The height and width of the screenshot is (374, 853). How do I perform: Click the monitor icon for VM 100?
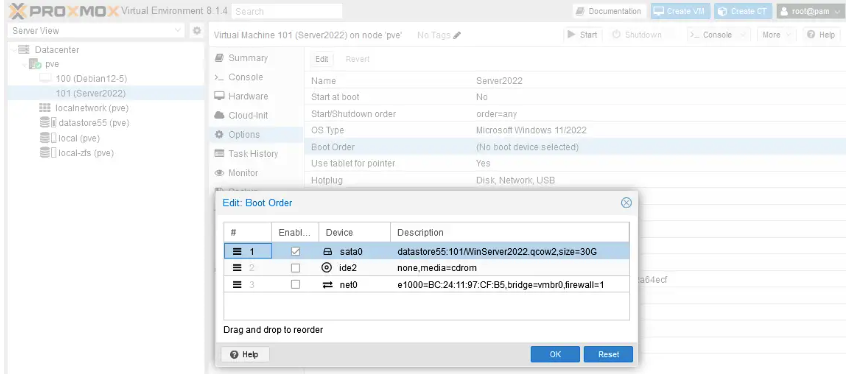46,79
